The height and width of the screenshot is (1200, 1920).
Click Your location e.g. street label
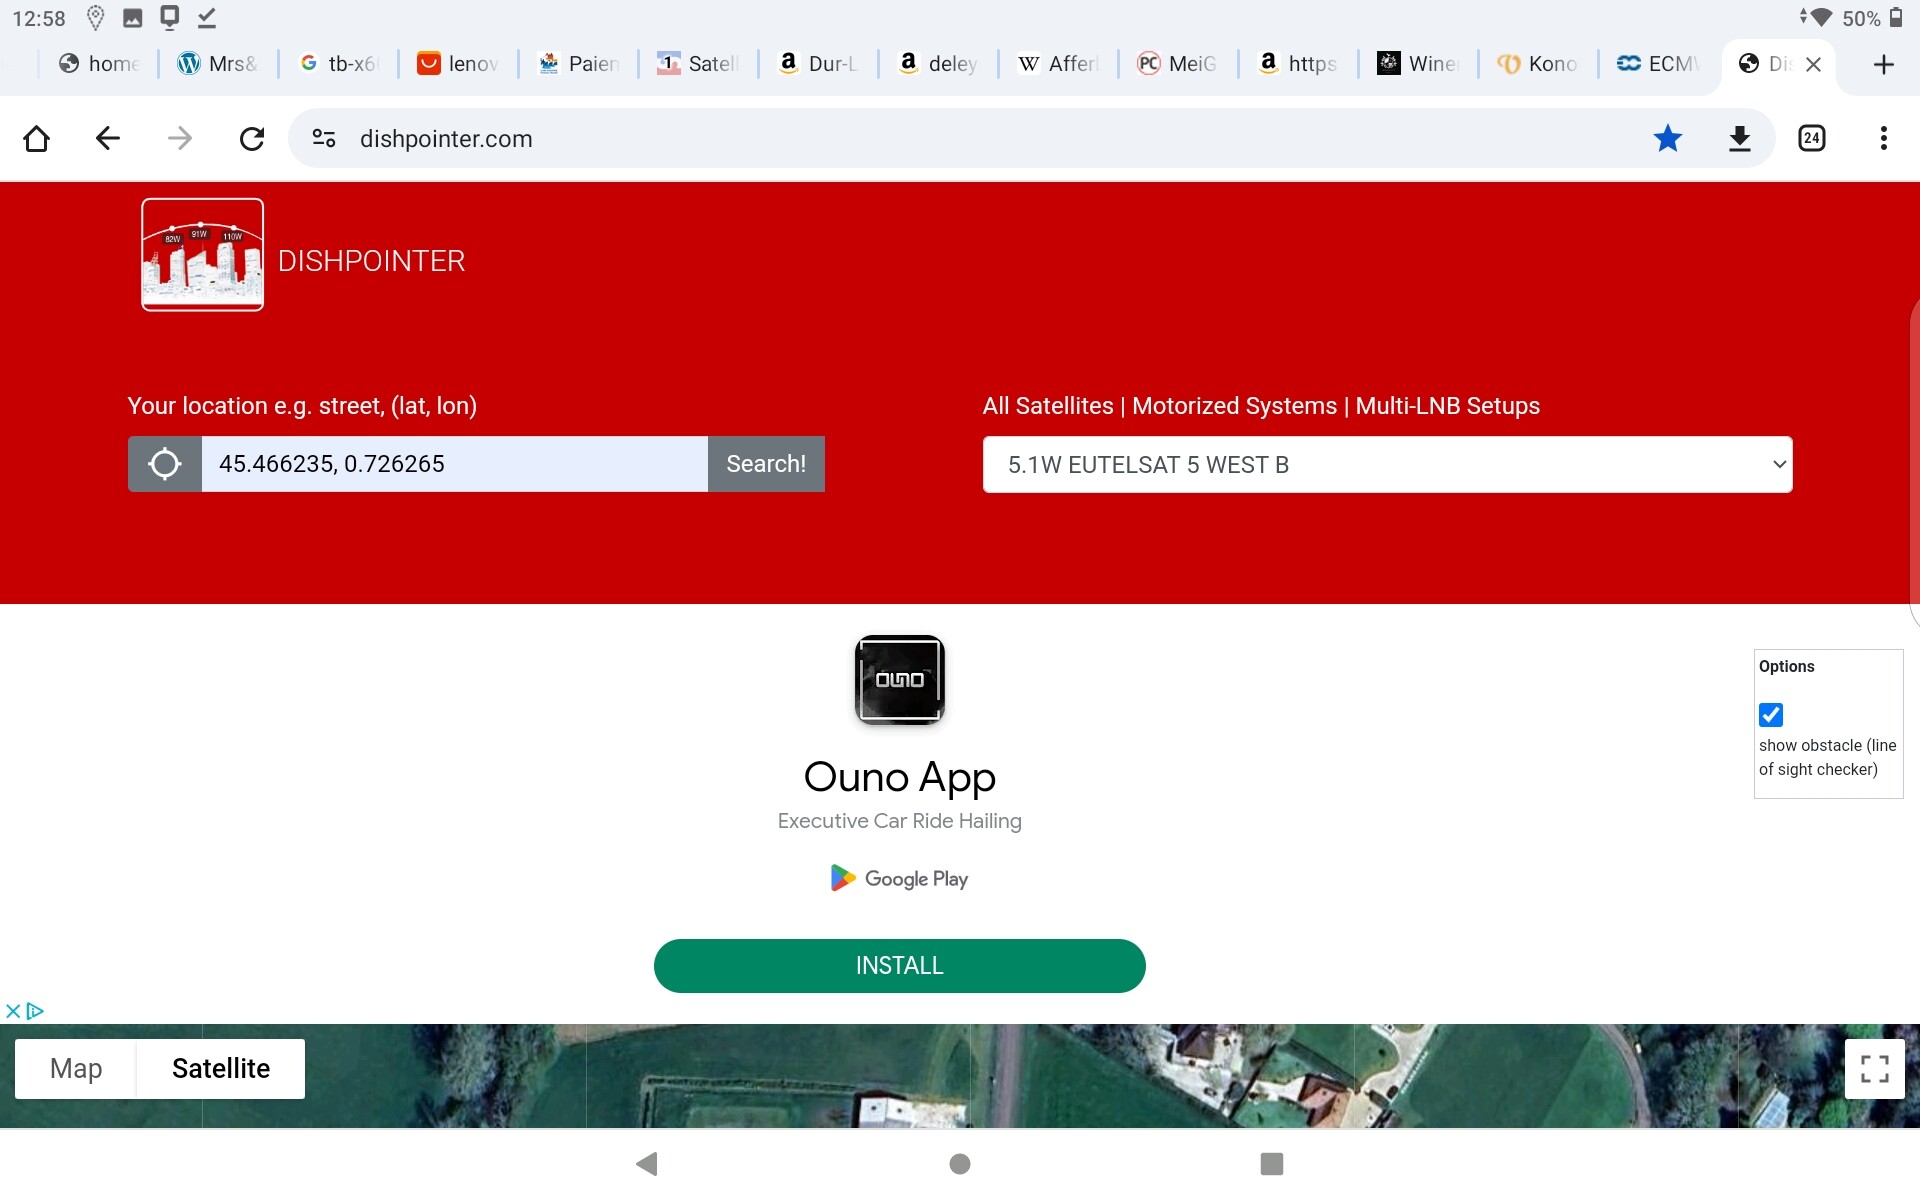point(302,406)
